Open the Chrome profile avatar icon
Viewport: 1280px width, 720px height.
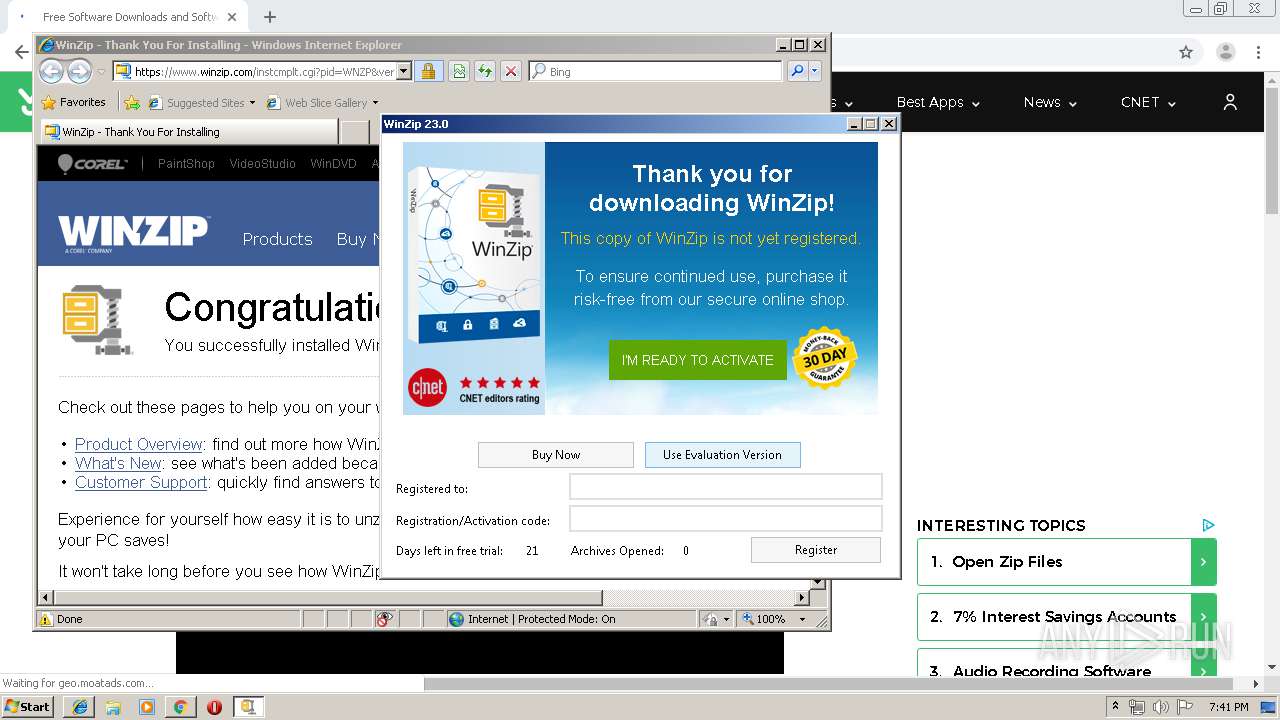click(1226, 52)
